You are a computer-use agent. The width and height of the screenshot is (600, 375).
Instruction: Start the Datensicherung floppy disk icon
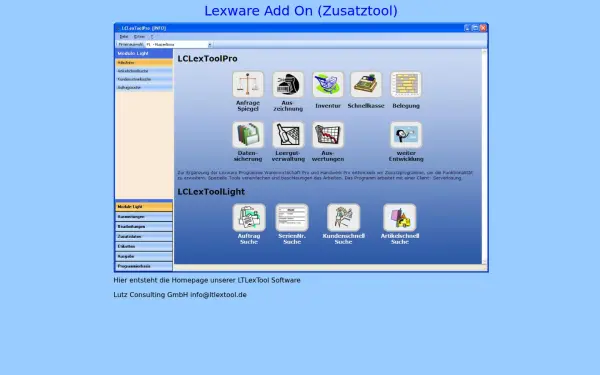pos(248,135)
